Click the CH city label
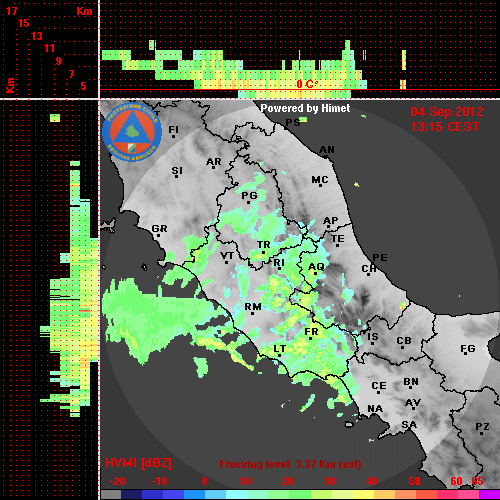This screenshot has width=500, height=500. 369,268
